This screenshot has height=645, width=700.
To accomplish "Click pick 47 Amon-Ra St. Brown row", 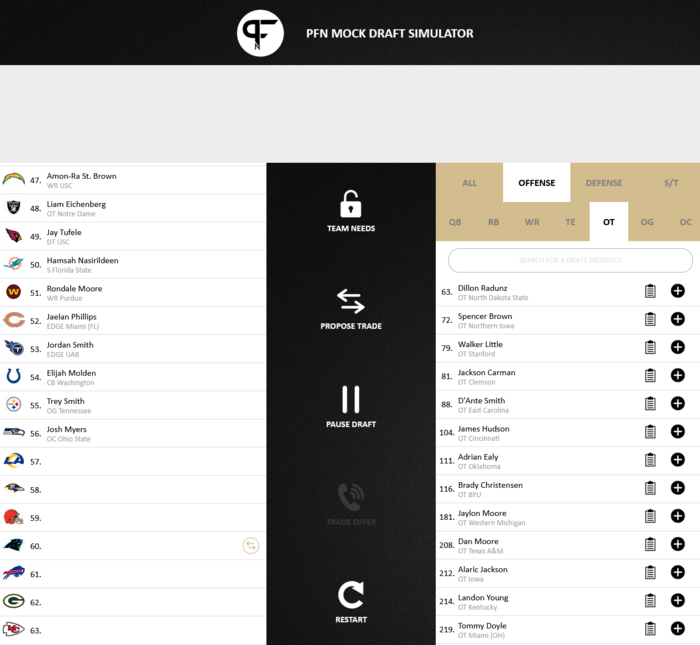I will (x=132, y=180).
